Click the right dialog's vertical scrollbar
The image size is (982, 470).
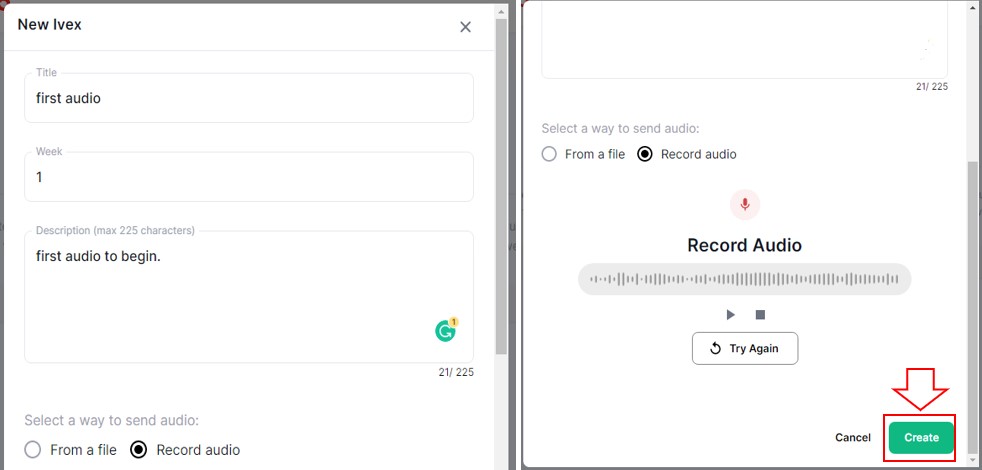(974, 300)
